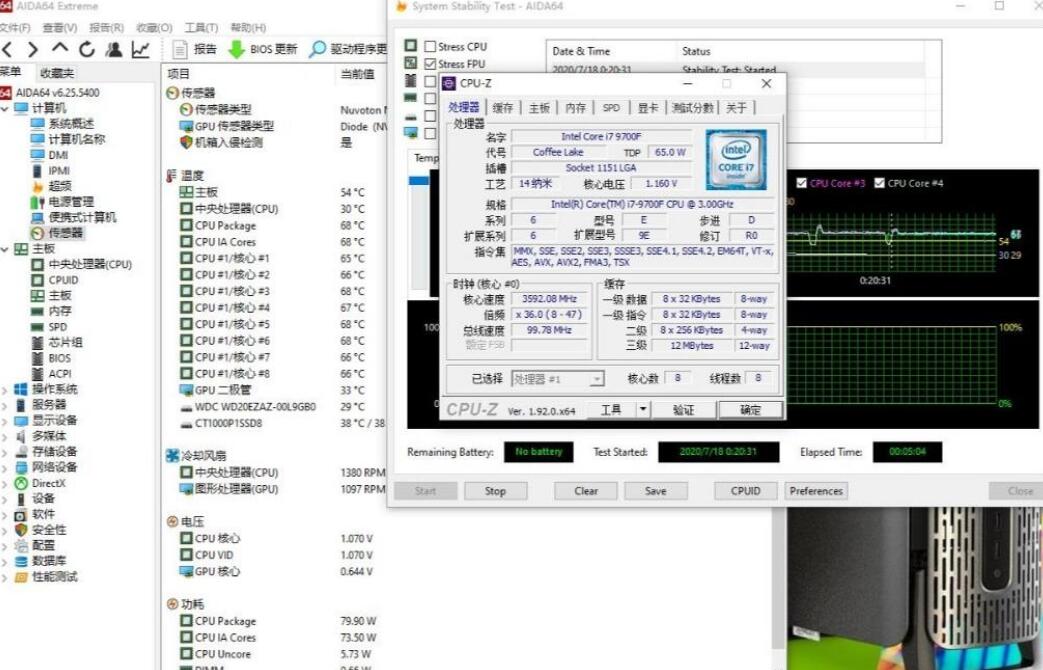Viewport: 1043px width, 670px height.
Task: Click the chart graph icon in the toolbar
Action: click(x=141, y=50)
